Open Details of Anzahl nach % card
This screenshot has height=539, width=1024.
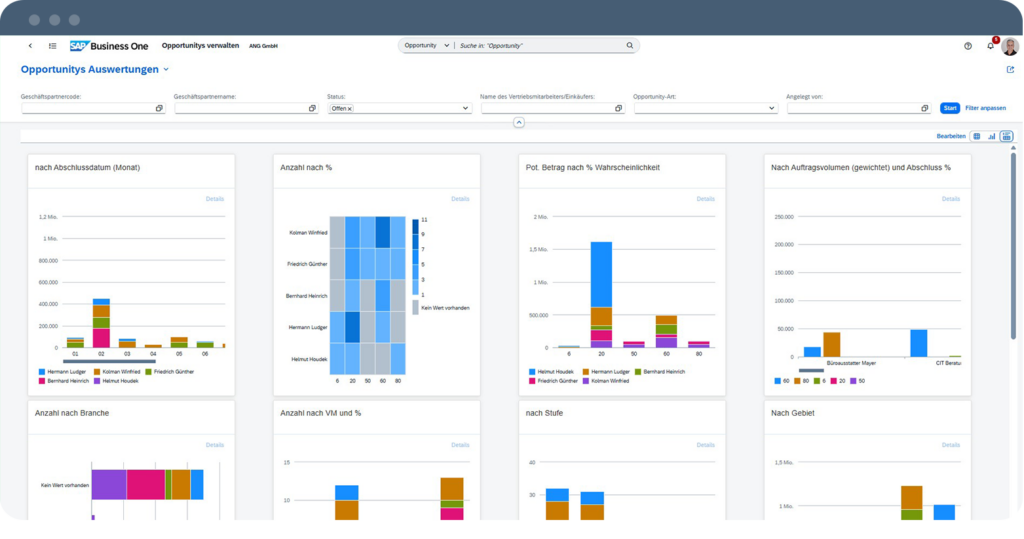click(x=460, y=199)
